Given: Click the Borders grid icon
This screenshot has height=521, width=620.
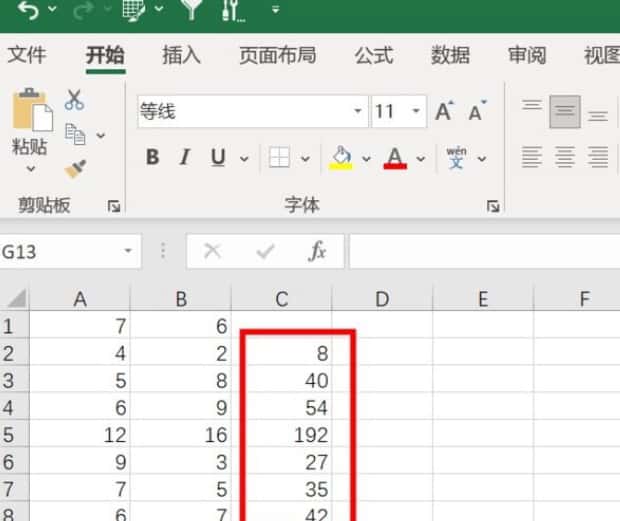Looking at the screenshot, I should (x=279, y=158).
